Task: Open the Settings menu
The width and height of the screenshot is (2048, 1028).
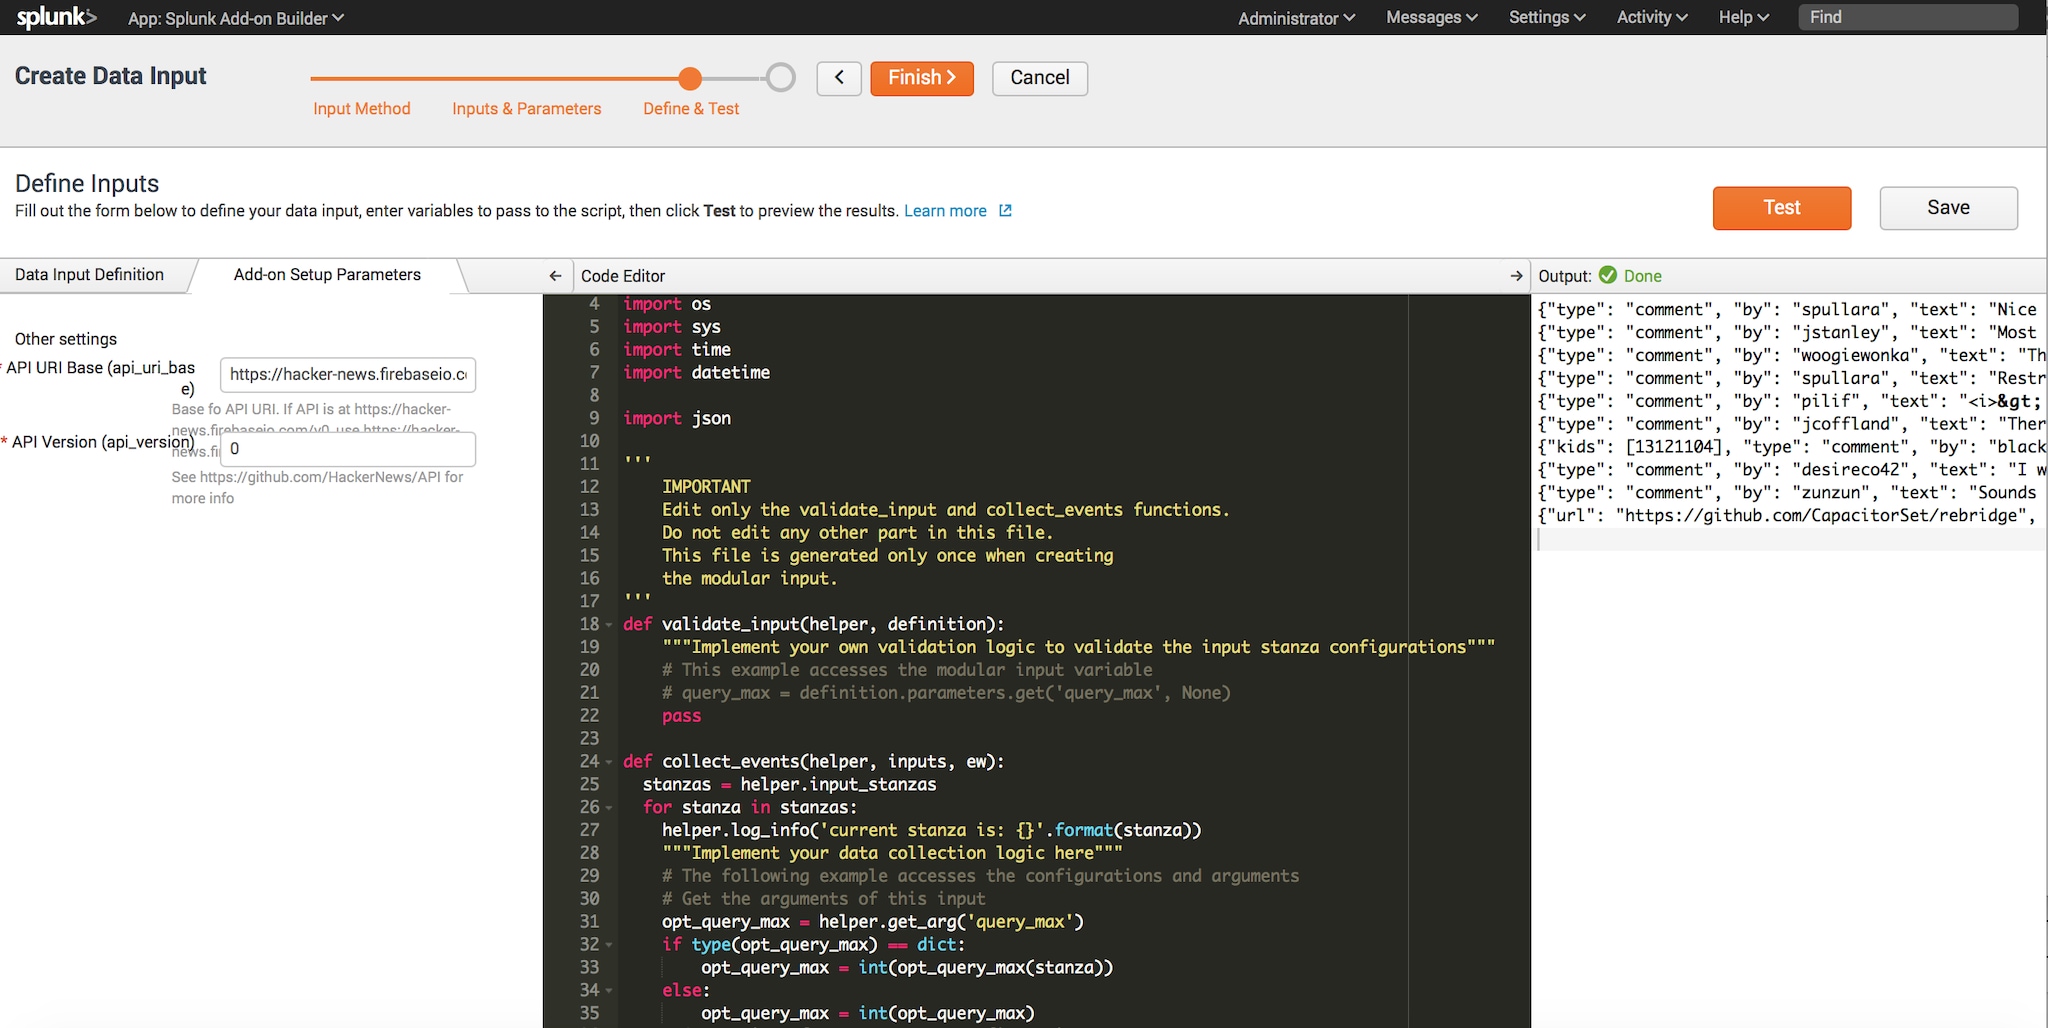Action: tap(1546, 18)
